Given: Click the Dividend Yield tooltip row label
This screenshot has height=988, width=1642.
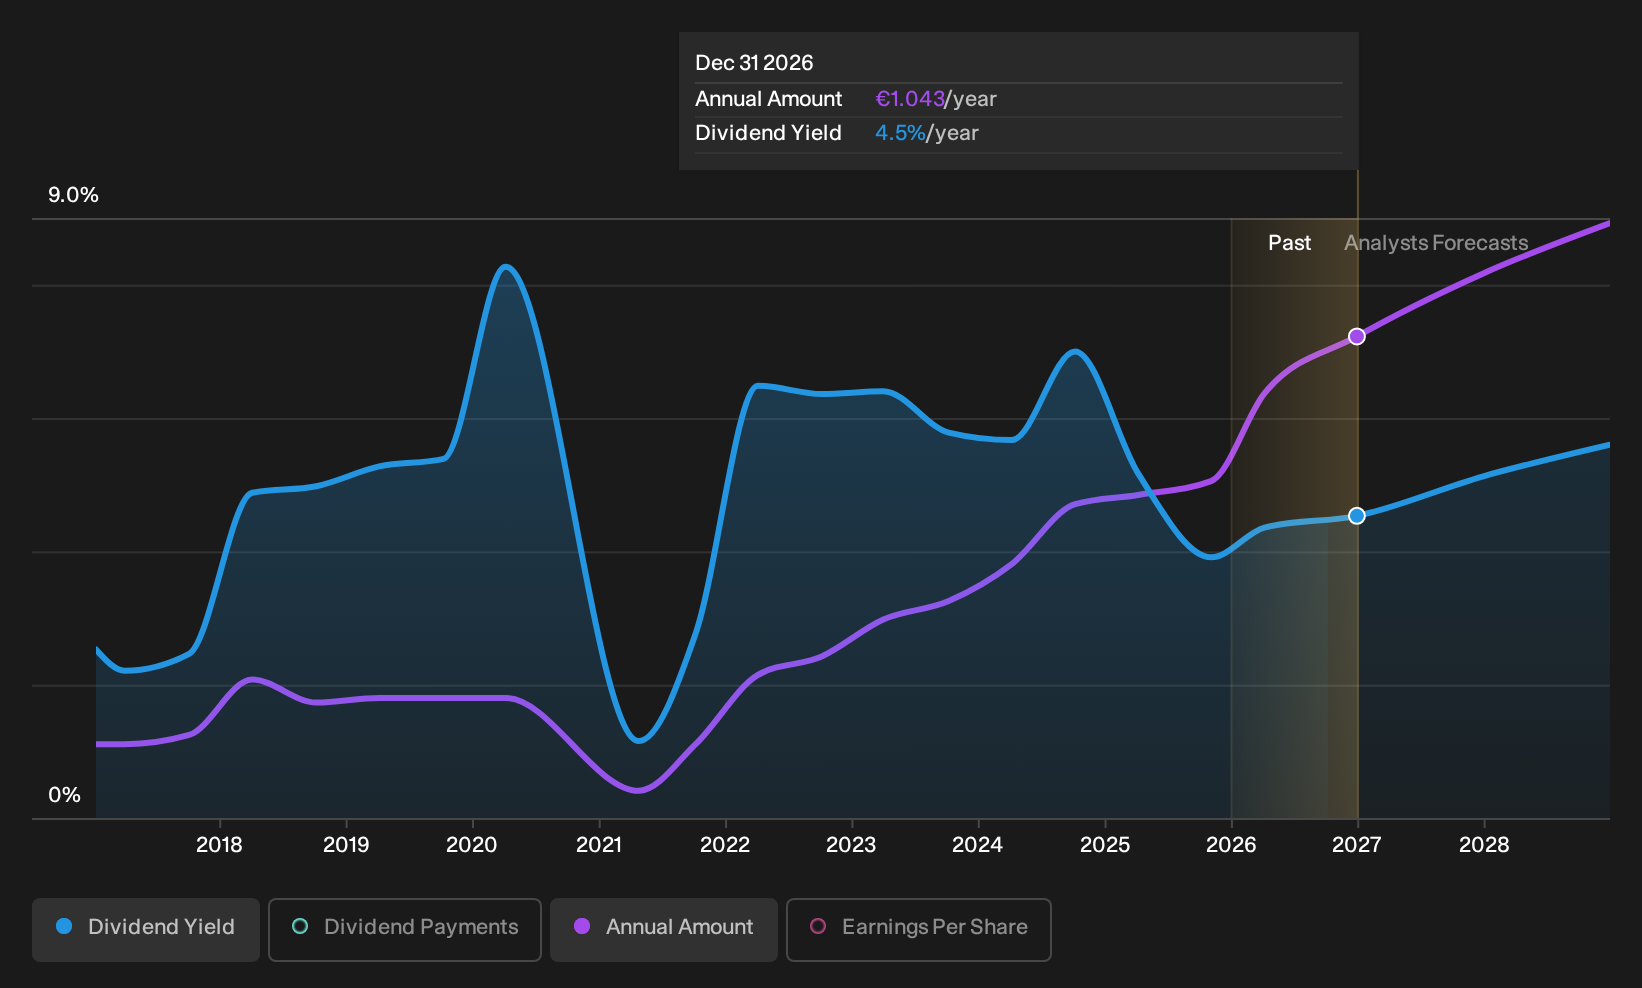Looking at the screenshot, I should coord(768,133).
